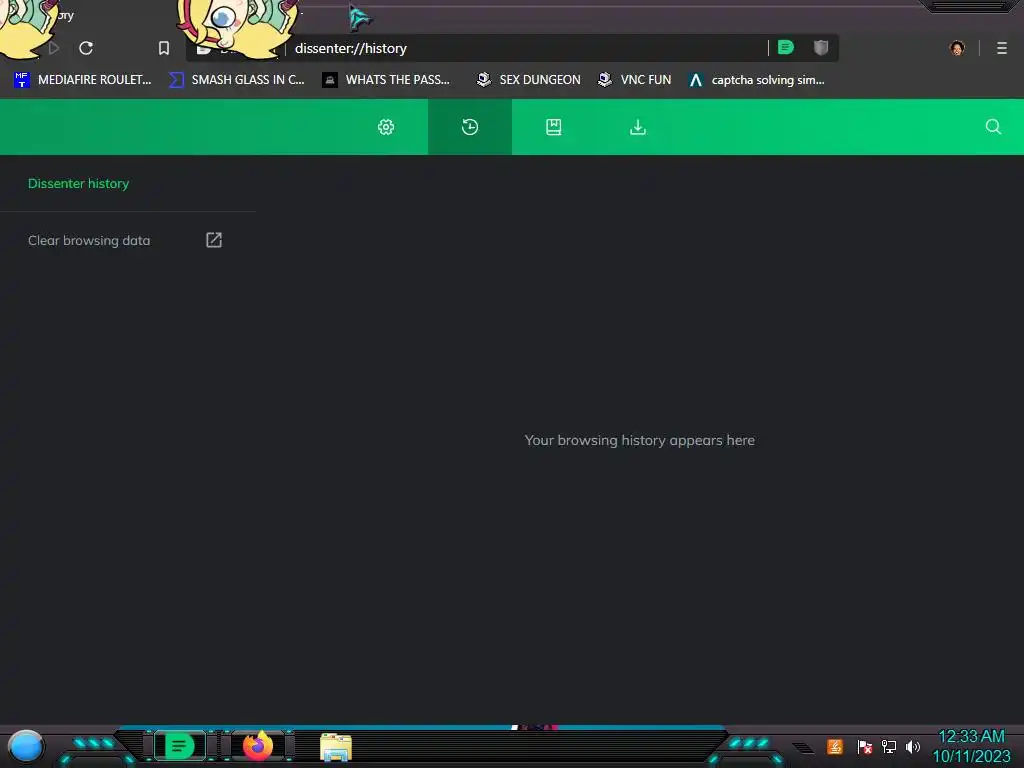Open File Explorer from the taskbar

pyautogui.click(x=336, y=746)
